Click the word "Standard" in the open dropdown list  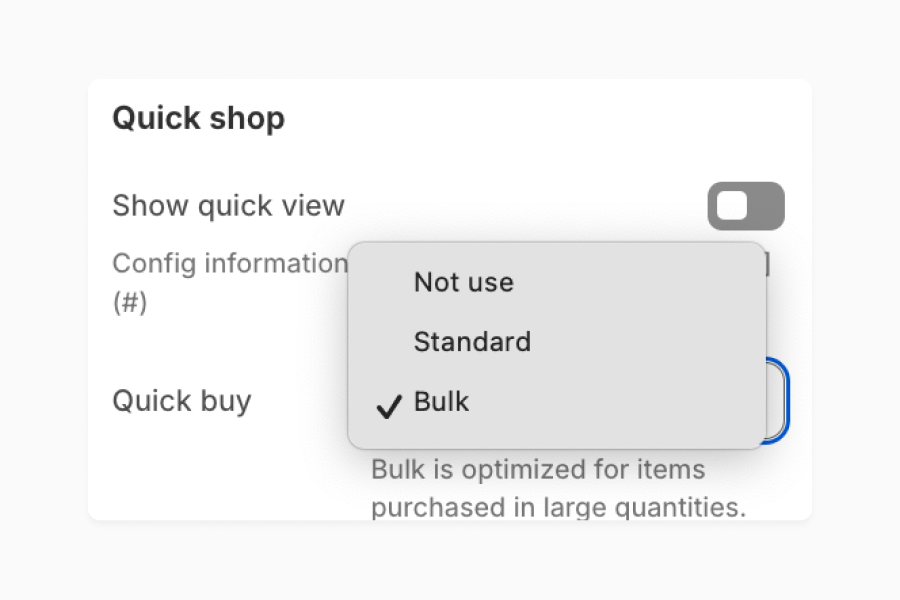[x=472, y=342]
